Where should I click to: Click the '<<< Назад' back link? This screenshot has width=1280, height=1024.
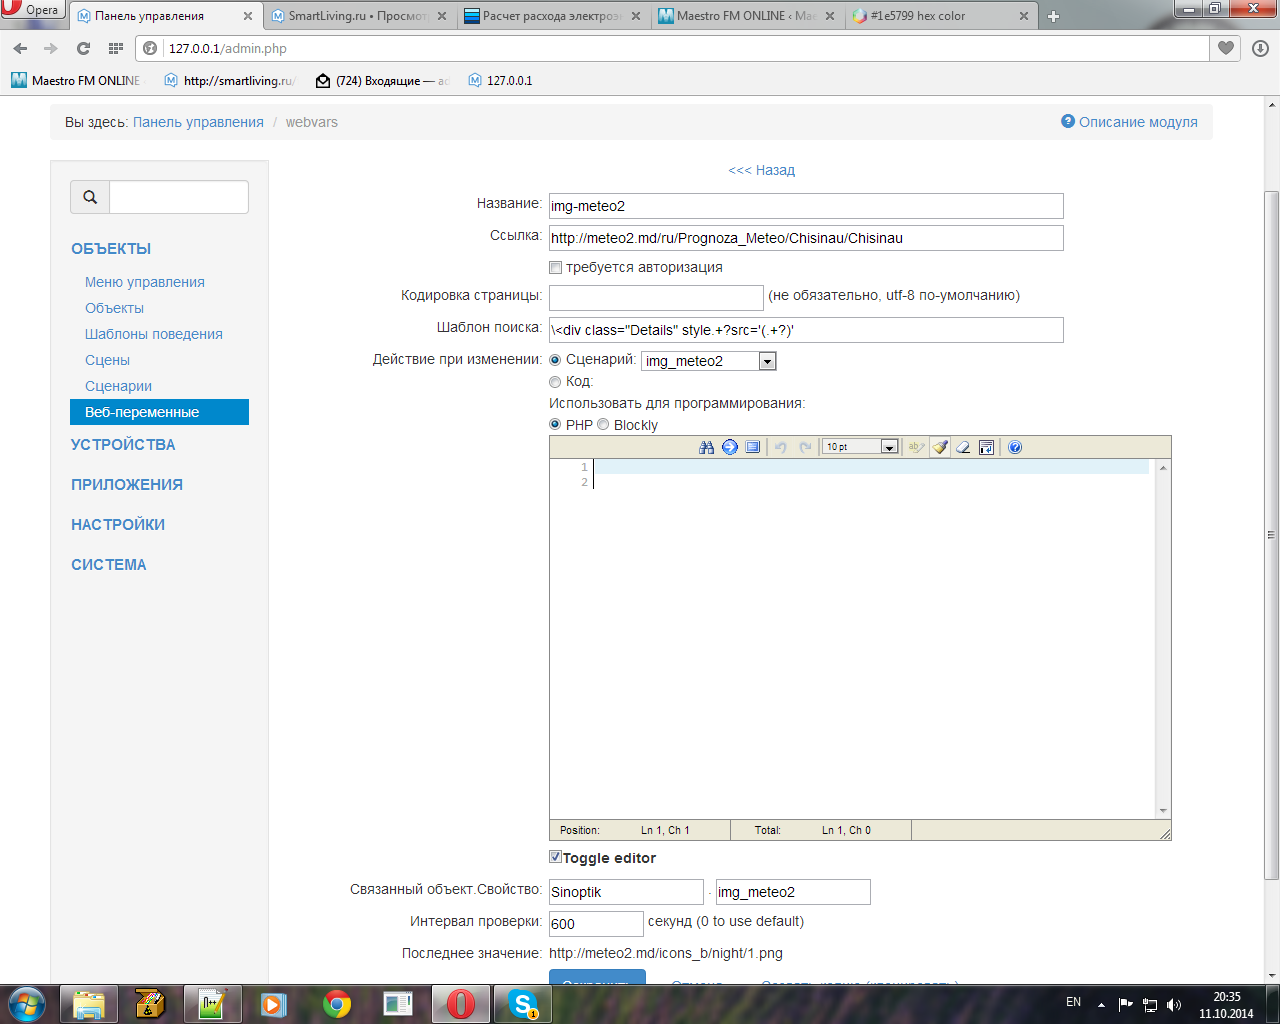762,170
